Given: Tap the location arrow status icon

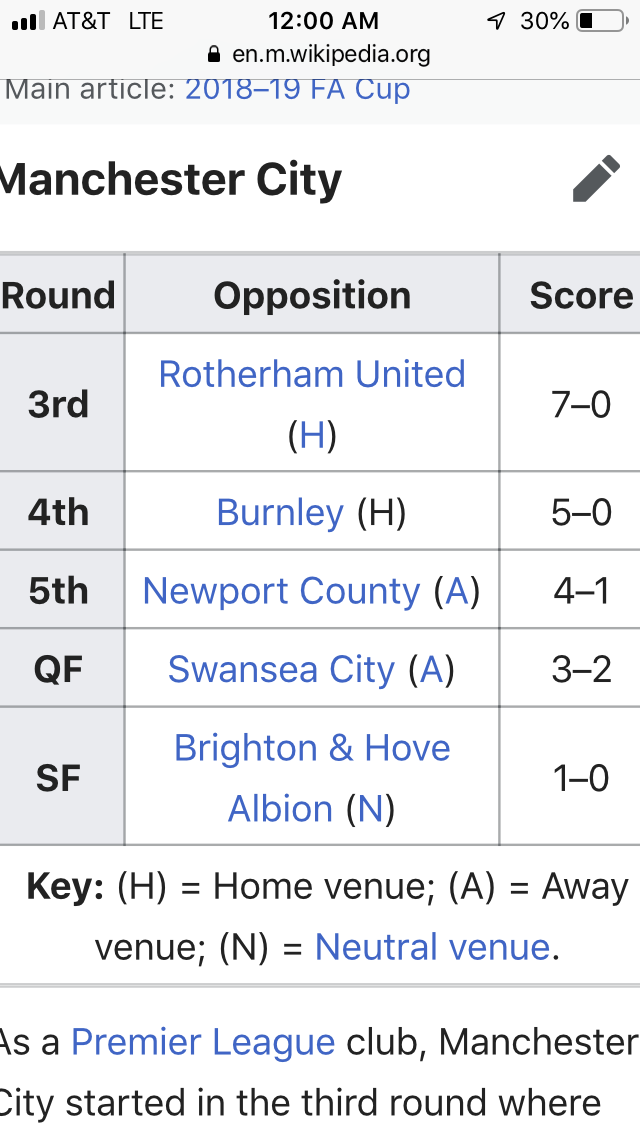Looking at the screenshot, I should [496, 20].
